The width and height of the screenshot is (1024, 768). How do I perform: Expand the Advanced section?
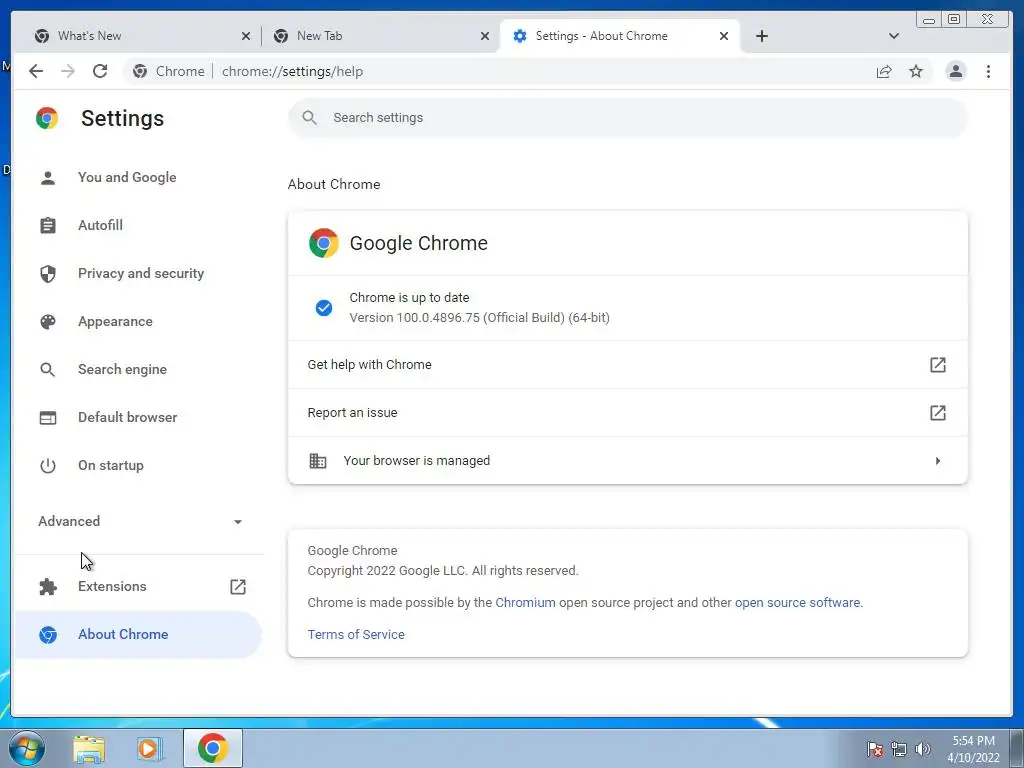[139, 521]
